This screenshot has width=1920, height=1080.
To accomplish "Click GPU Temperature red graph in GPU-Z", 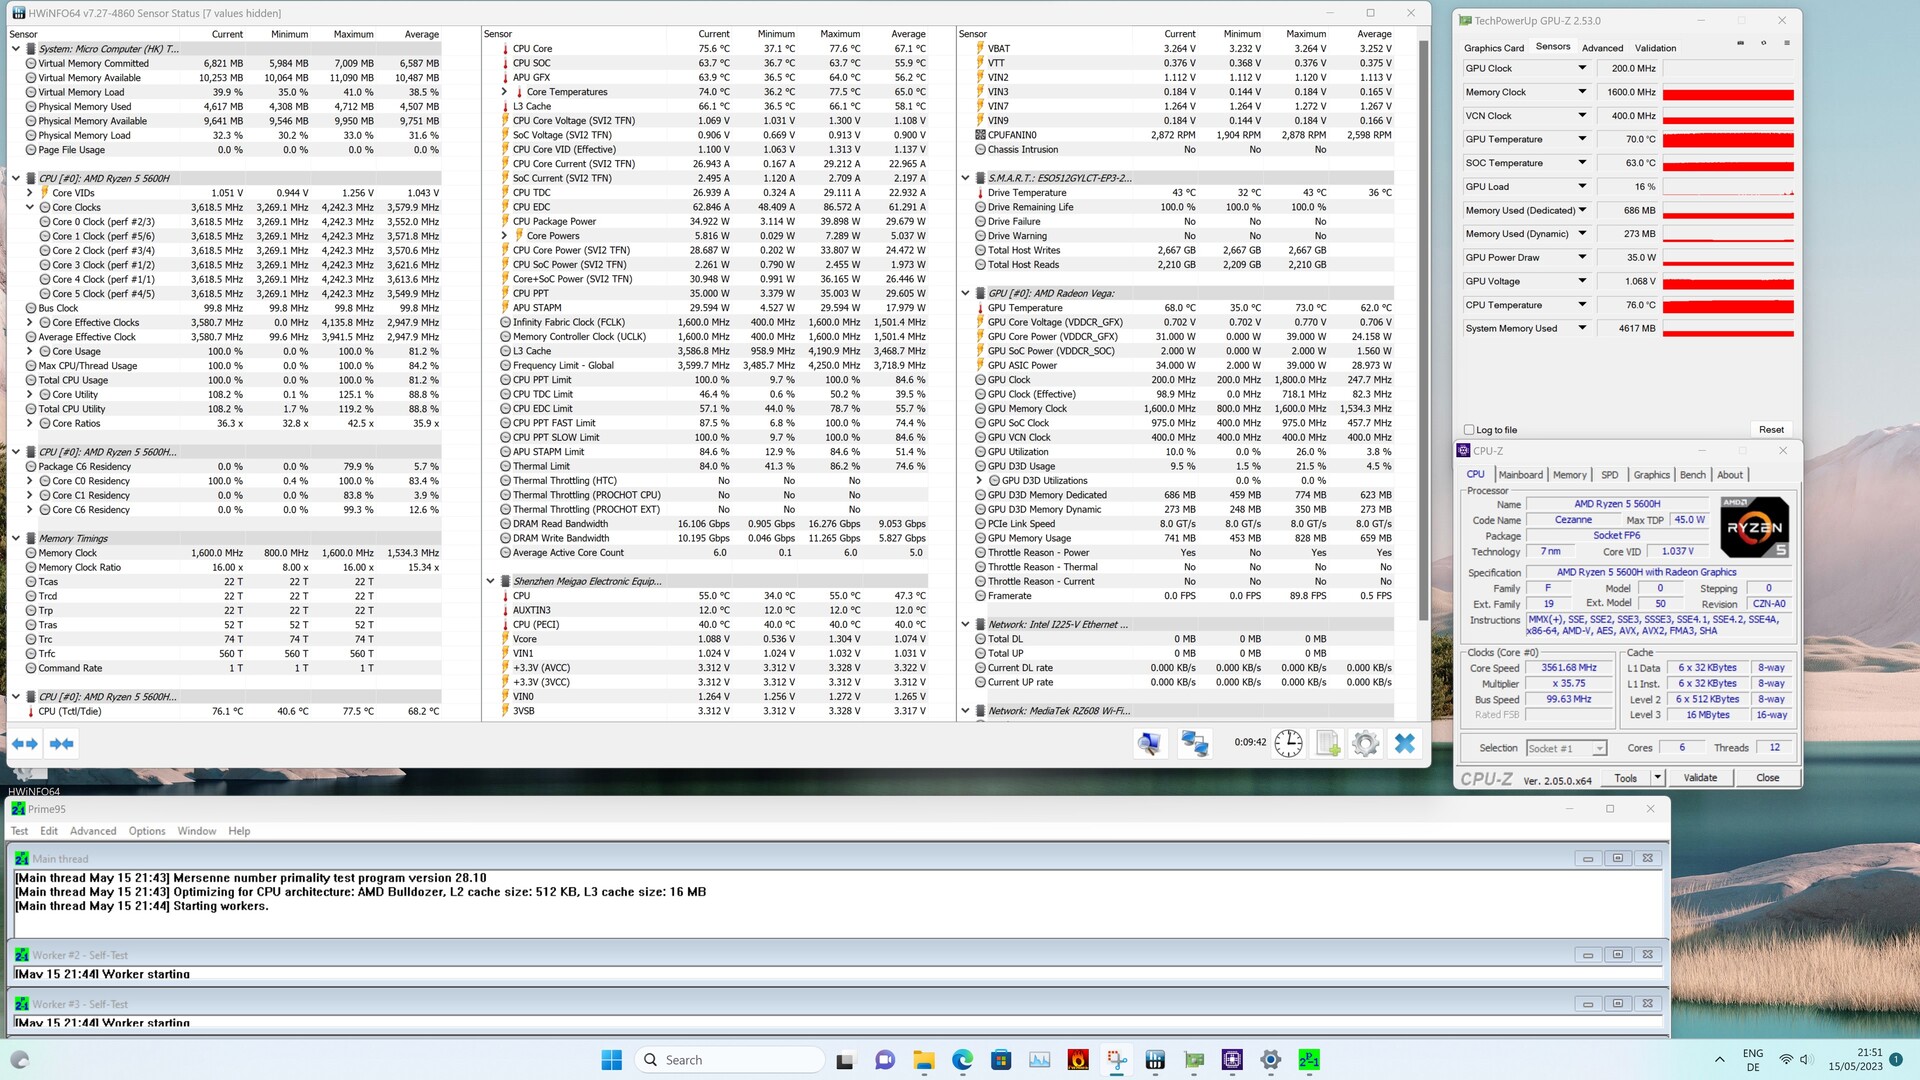I will tap(1728, 140).
